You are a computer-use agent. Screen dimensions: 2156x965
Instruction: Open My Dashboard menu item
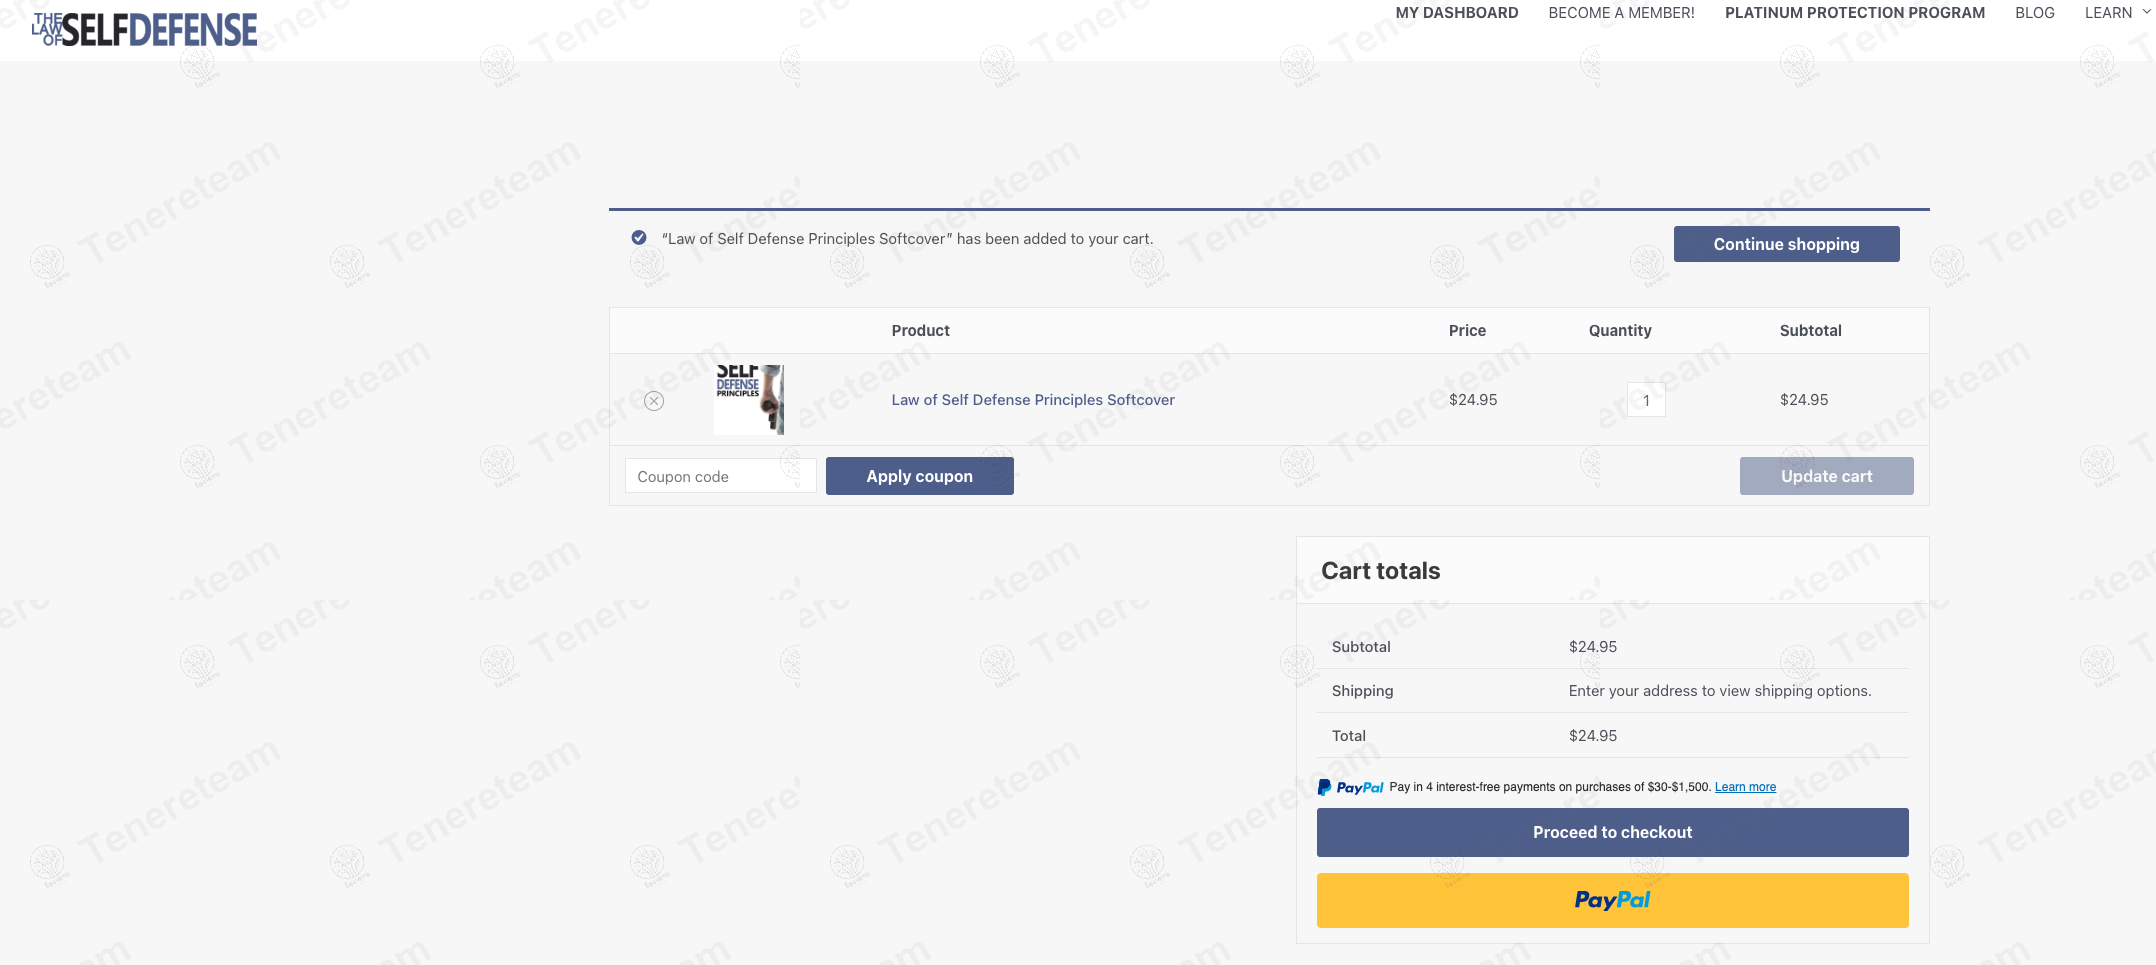click(x=1456, y=13)
